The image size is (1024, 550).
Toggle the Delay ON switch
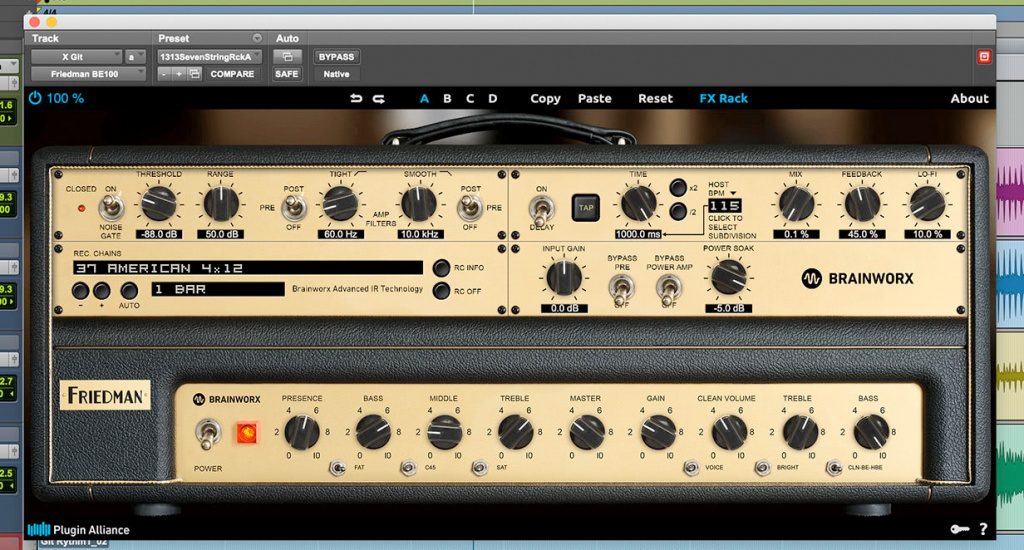click(541, 209)
